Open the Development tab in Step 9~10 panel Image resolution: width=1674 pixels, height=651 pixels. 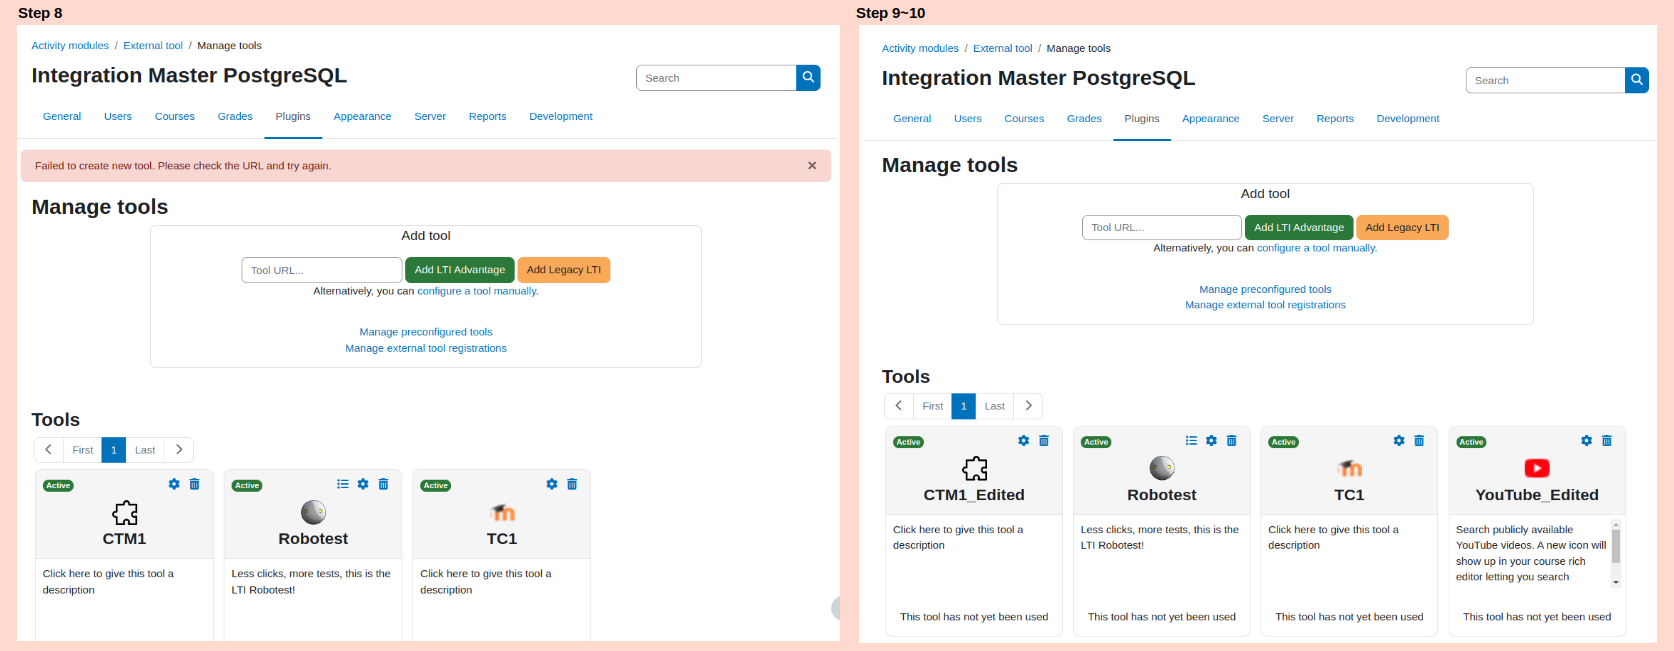1408,119
